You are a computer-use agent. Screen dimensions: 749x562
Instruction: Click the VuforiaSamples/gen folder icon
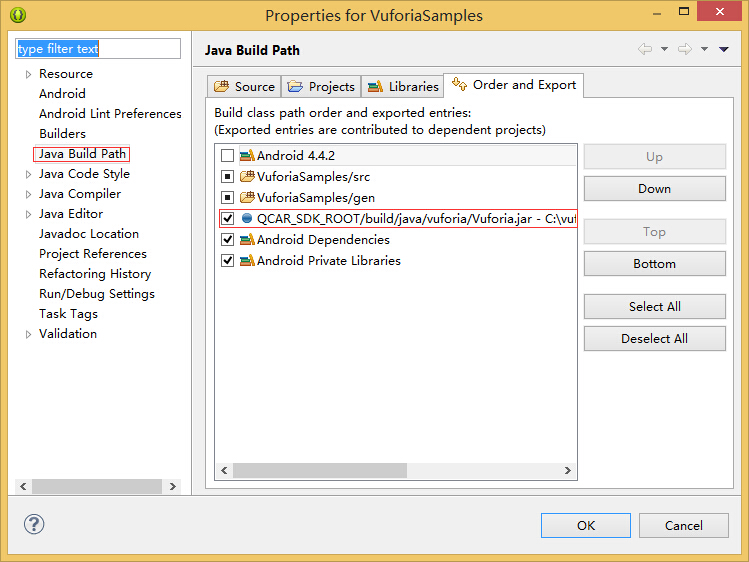(x=247, y=198)
